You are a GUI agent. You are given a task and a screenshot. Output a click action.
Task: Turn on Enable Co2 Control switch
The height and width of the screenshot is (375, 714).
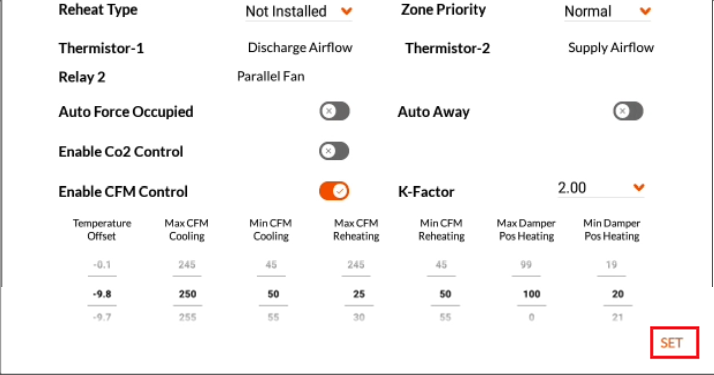tap(334, 151)
